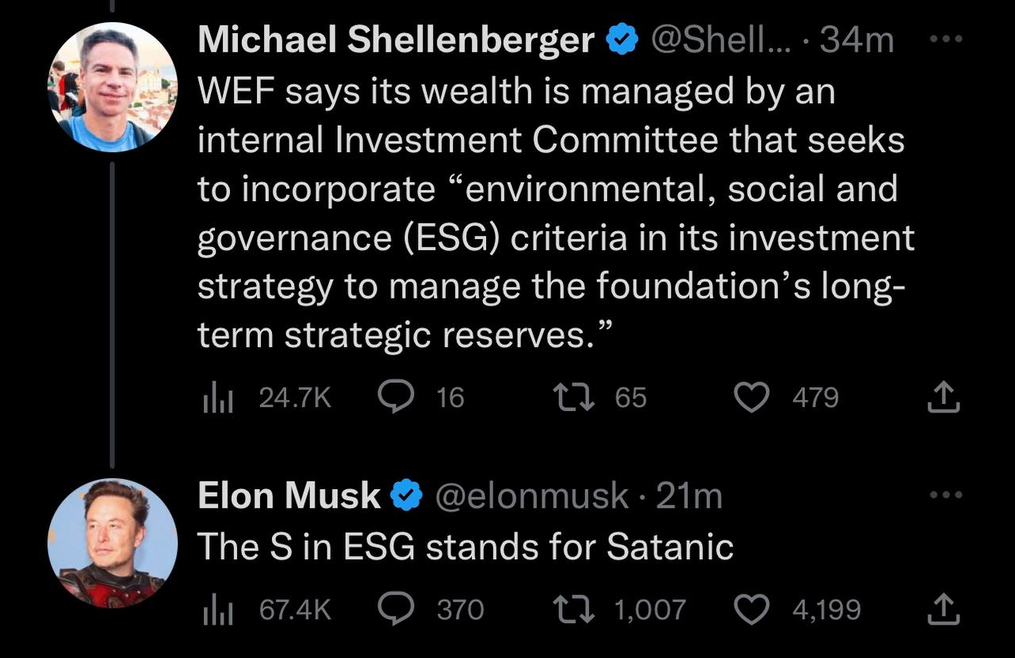1015x658 pixels.
Task: Like Michael Shellenberger's tweet
Action: click(750, 398)
